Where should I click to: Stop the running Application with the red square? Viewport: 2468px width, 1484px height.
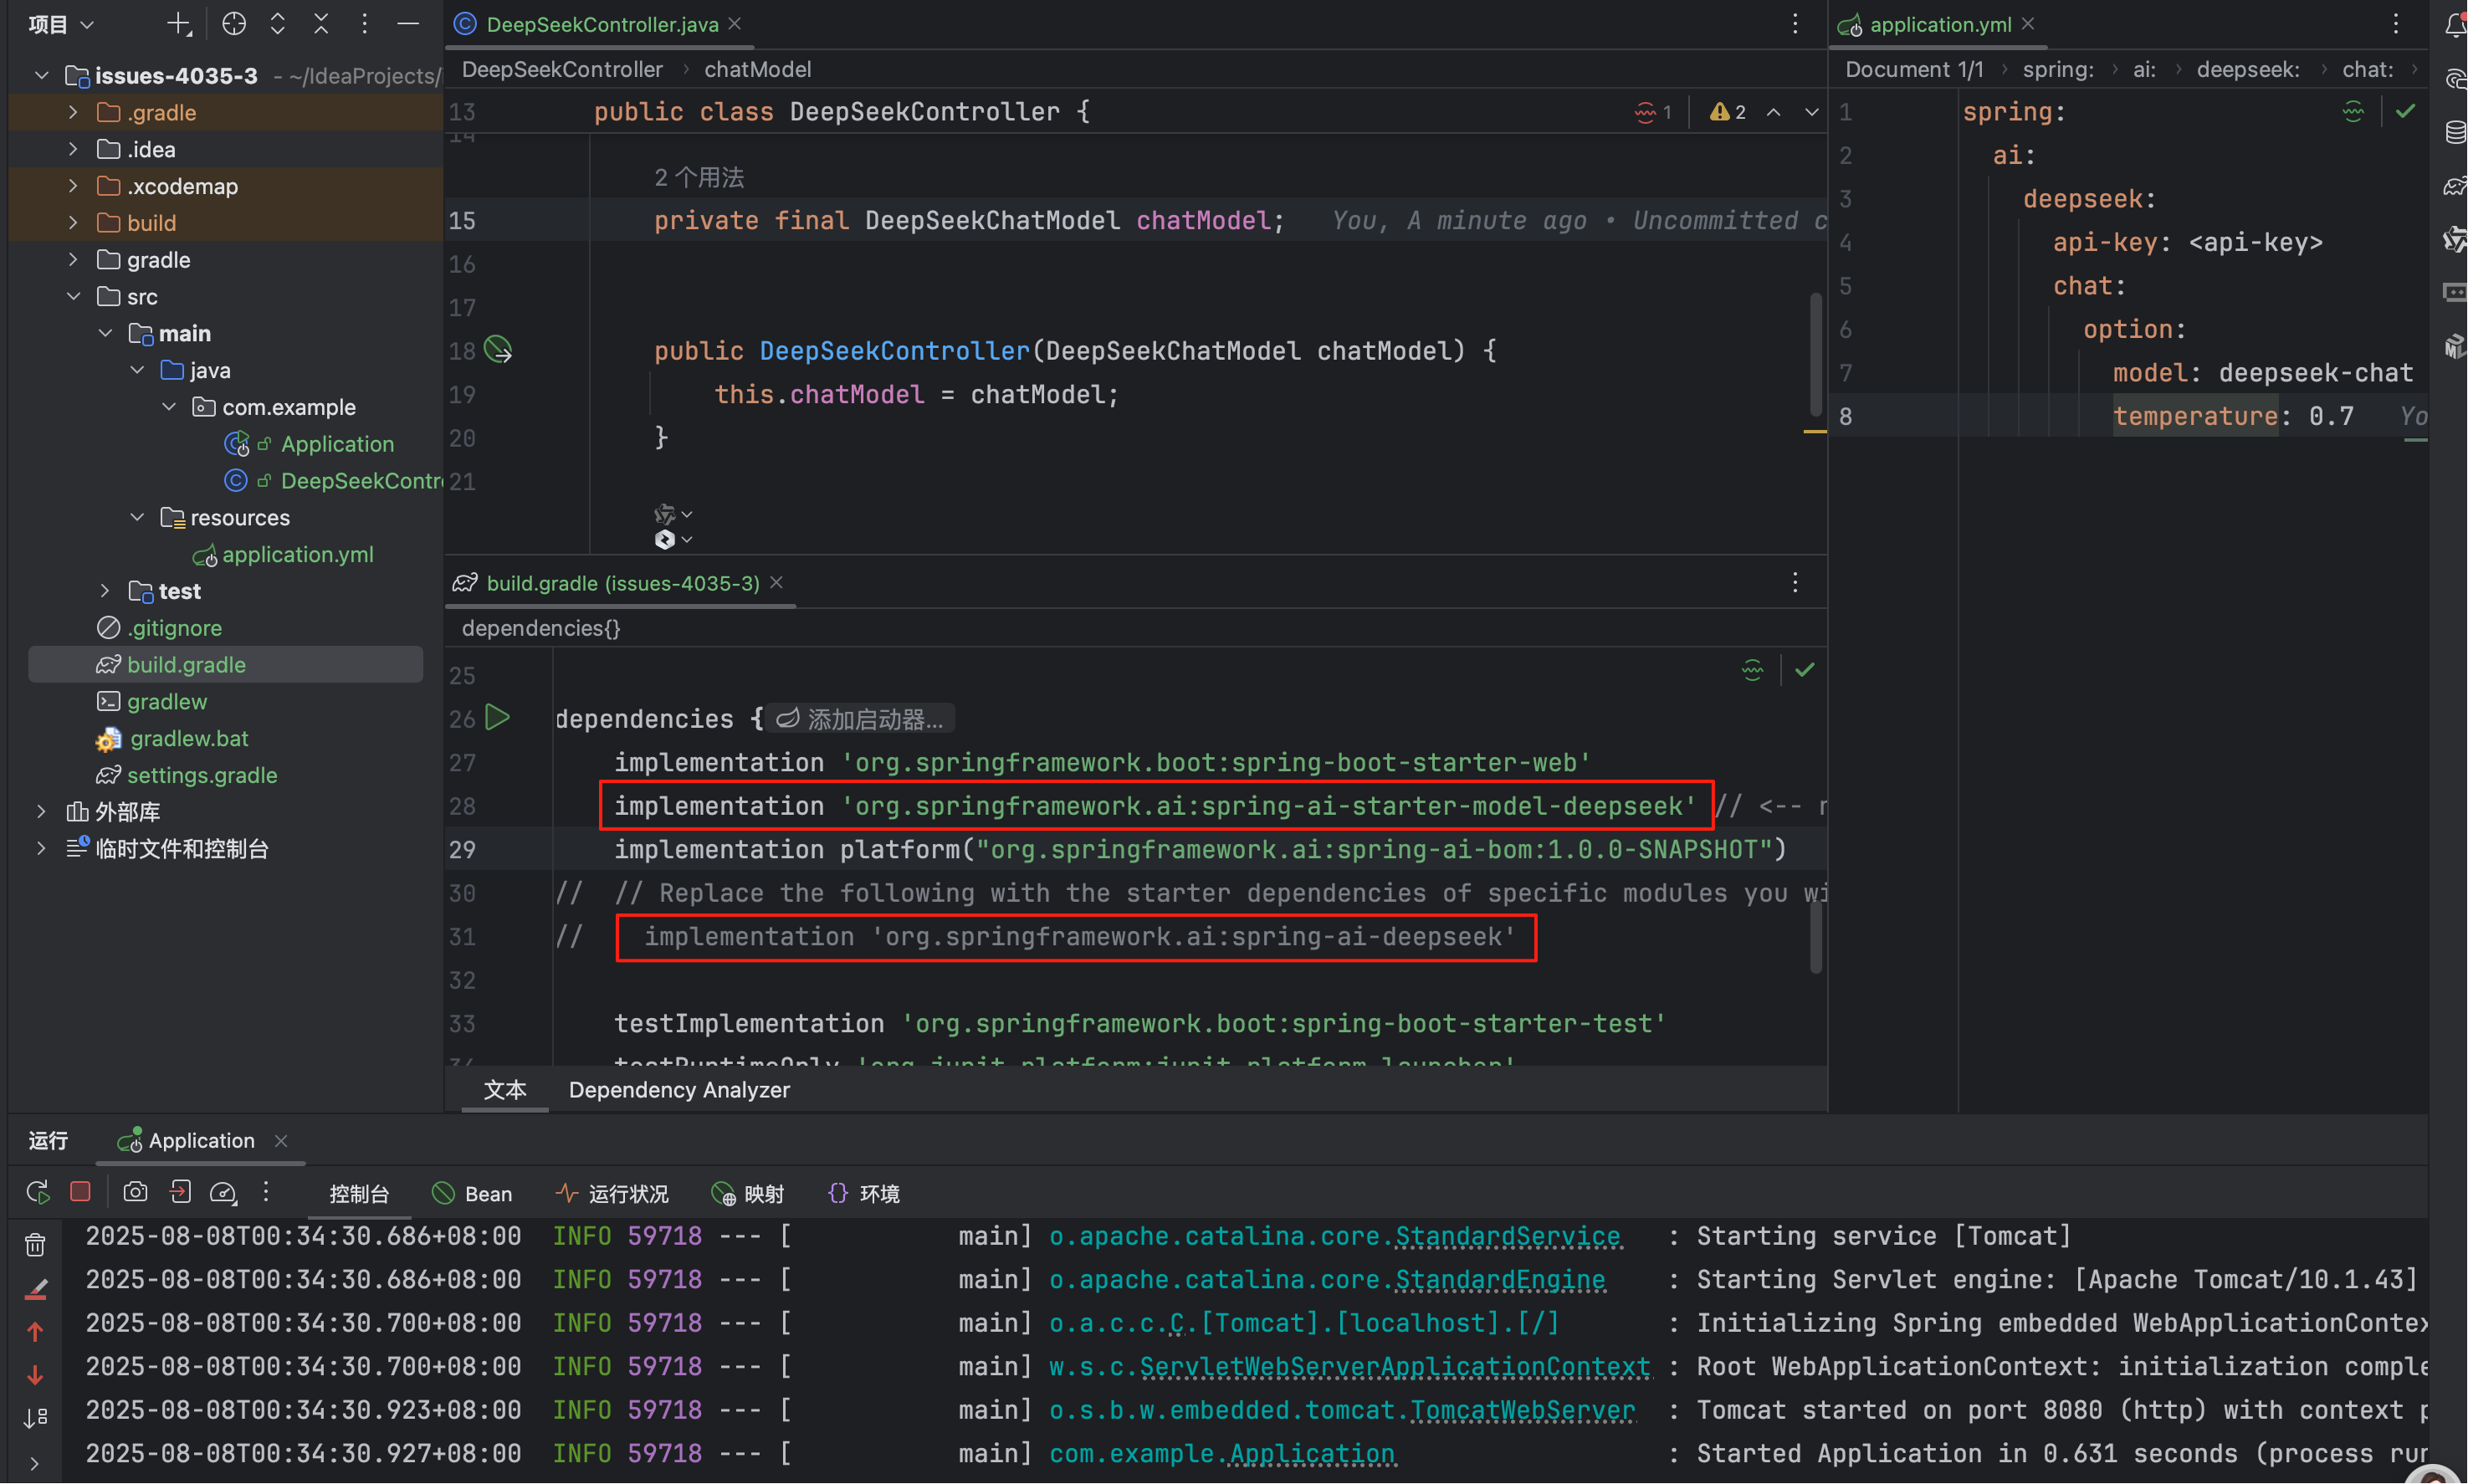(81, 1191)
